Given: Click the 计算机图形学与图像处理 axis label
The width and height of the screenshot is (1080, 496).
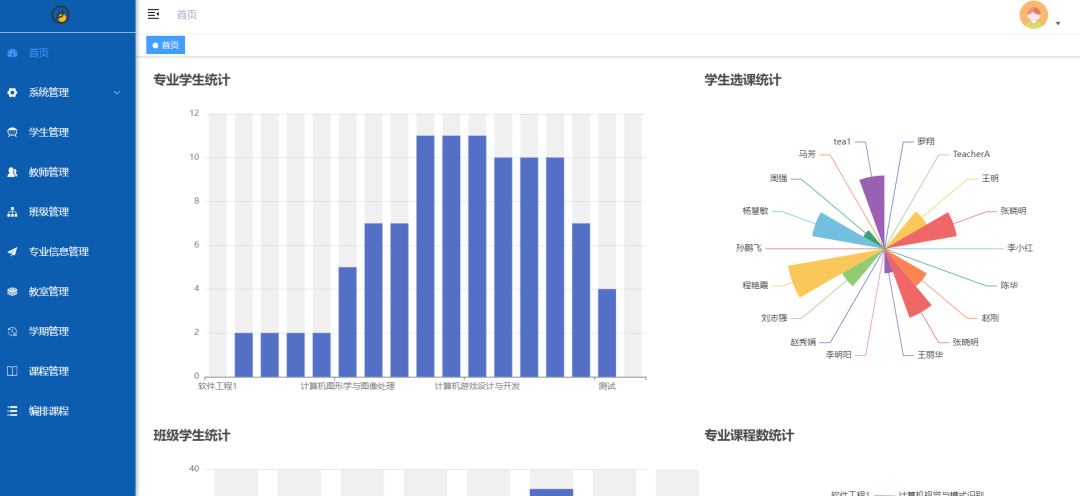Looking at the screenshot, I should (x=348, y=386).
